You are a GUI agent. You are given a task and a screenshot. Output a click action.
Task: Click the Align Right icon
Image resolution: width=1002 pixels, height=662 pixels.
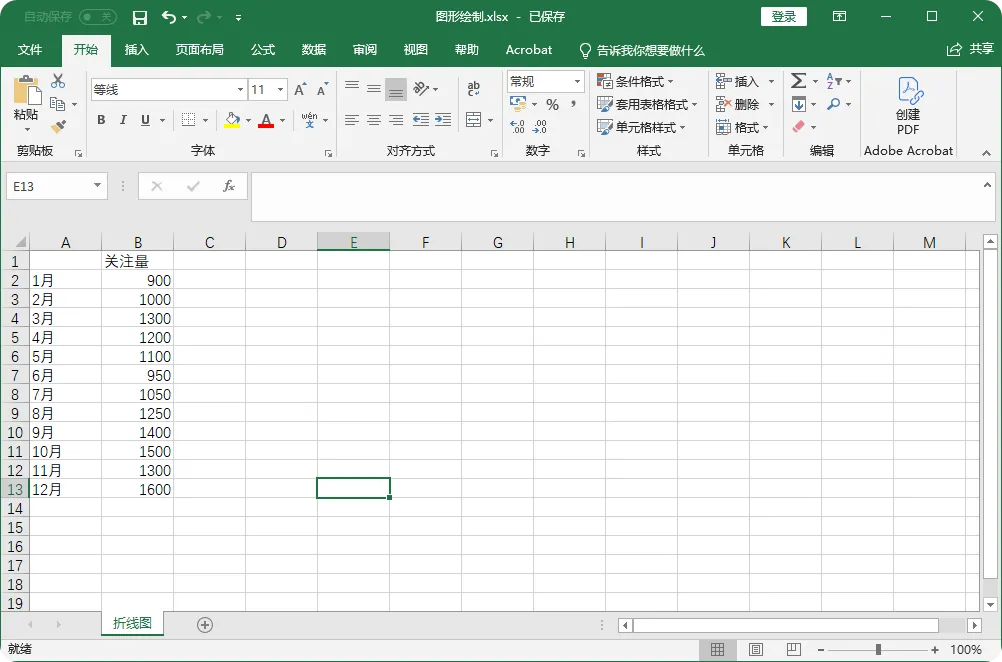tap(396, 120)
